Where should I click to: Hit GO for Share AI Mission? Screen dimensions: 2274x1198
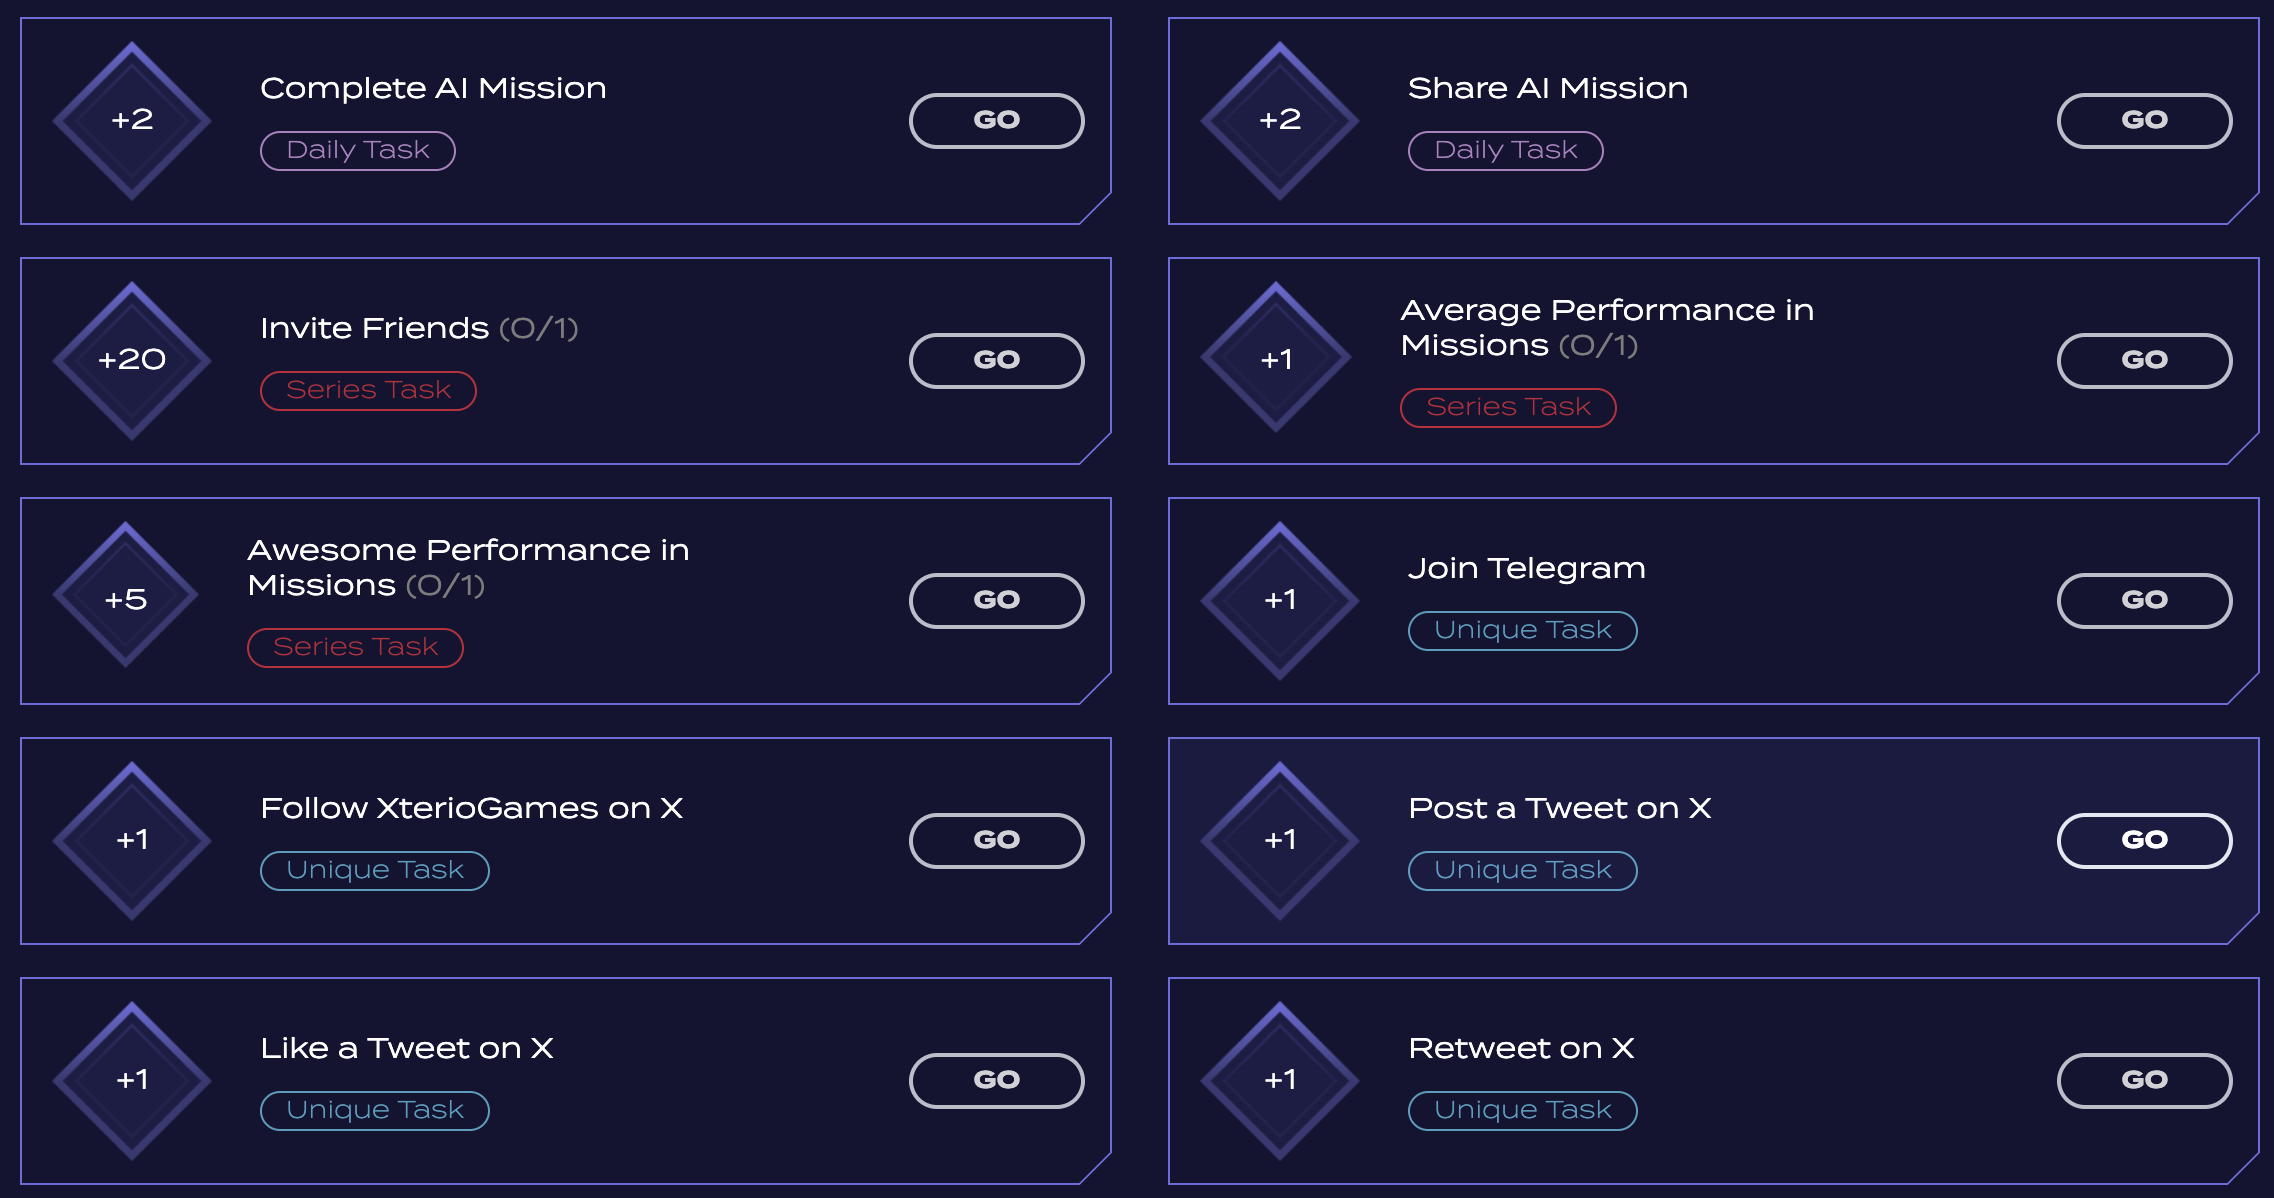[x=2144, y=120]
